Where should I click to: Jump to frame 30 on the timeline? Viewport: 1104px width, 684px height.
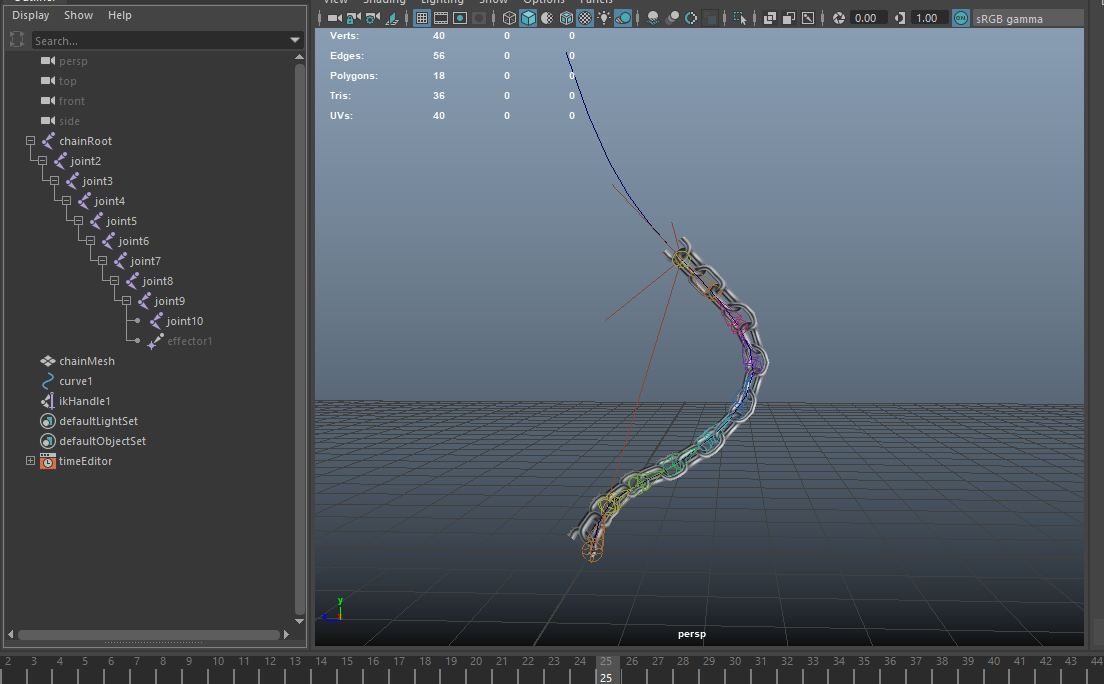735,661
